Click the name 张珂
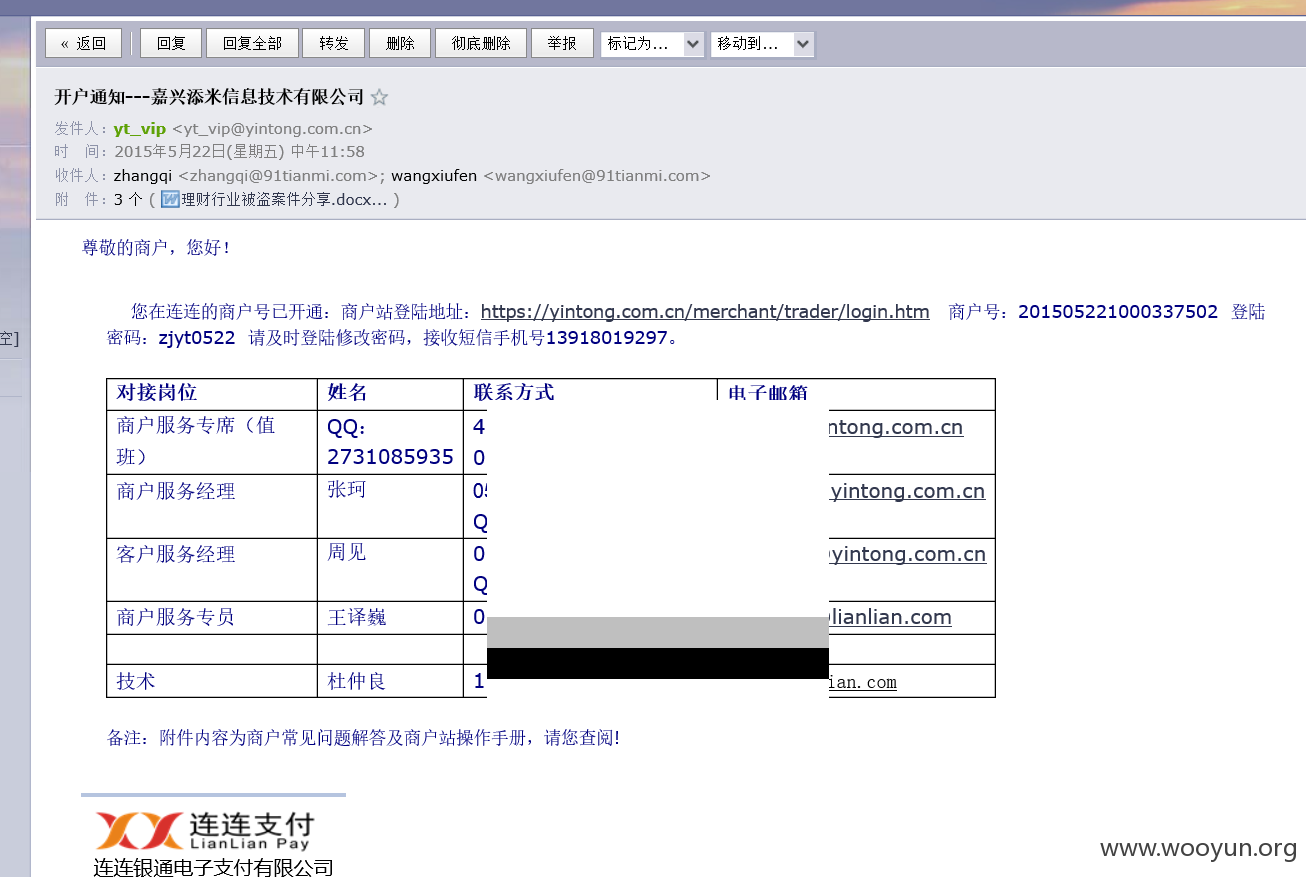 point(347,491)
